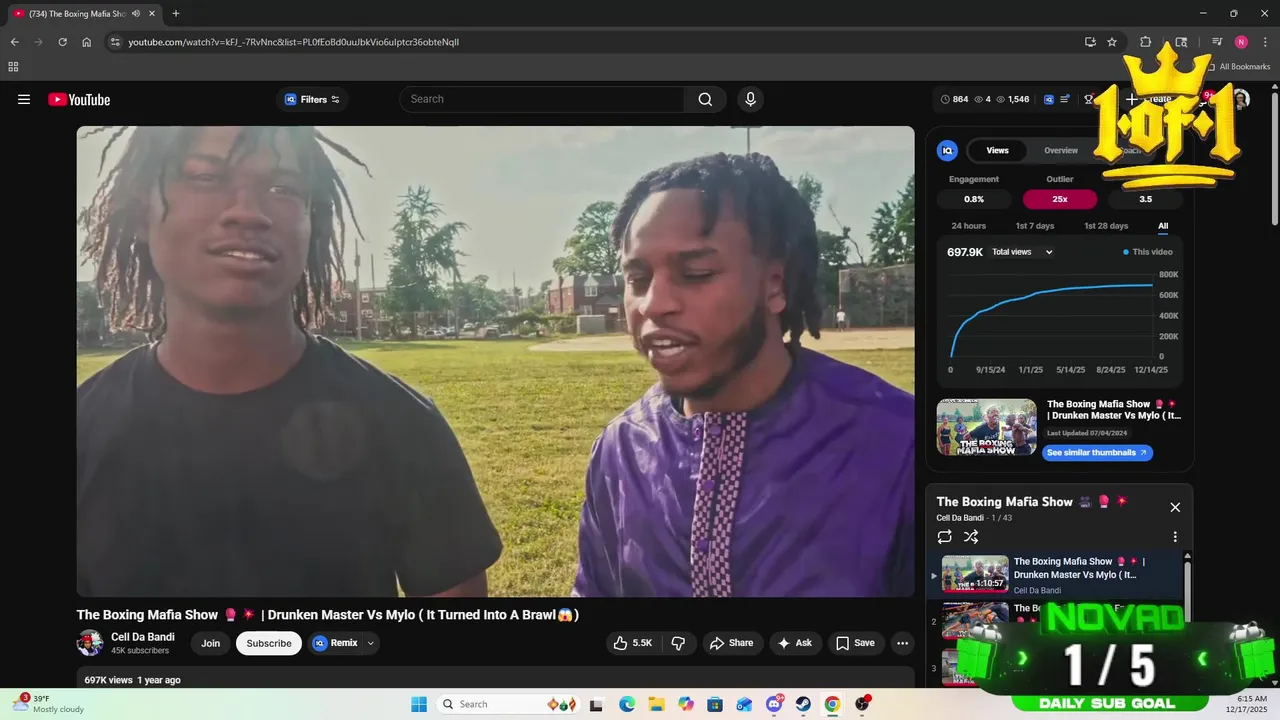
Task: Go back in browser
Action: coord(14,42)
